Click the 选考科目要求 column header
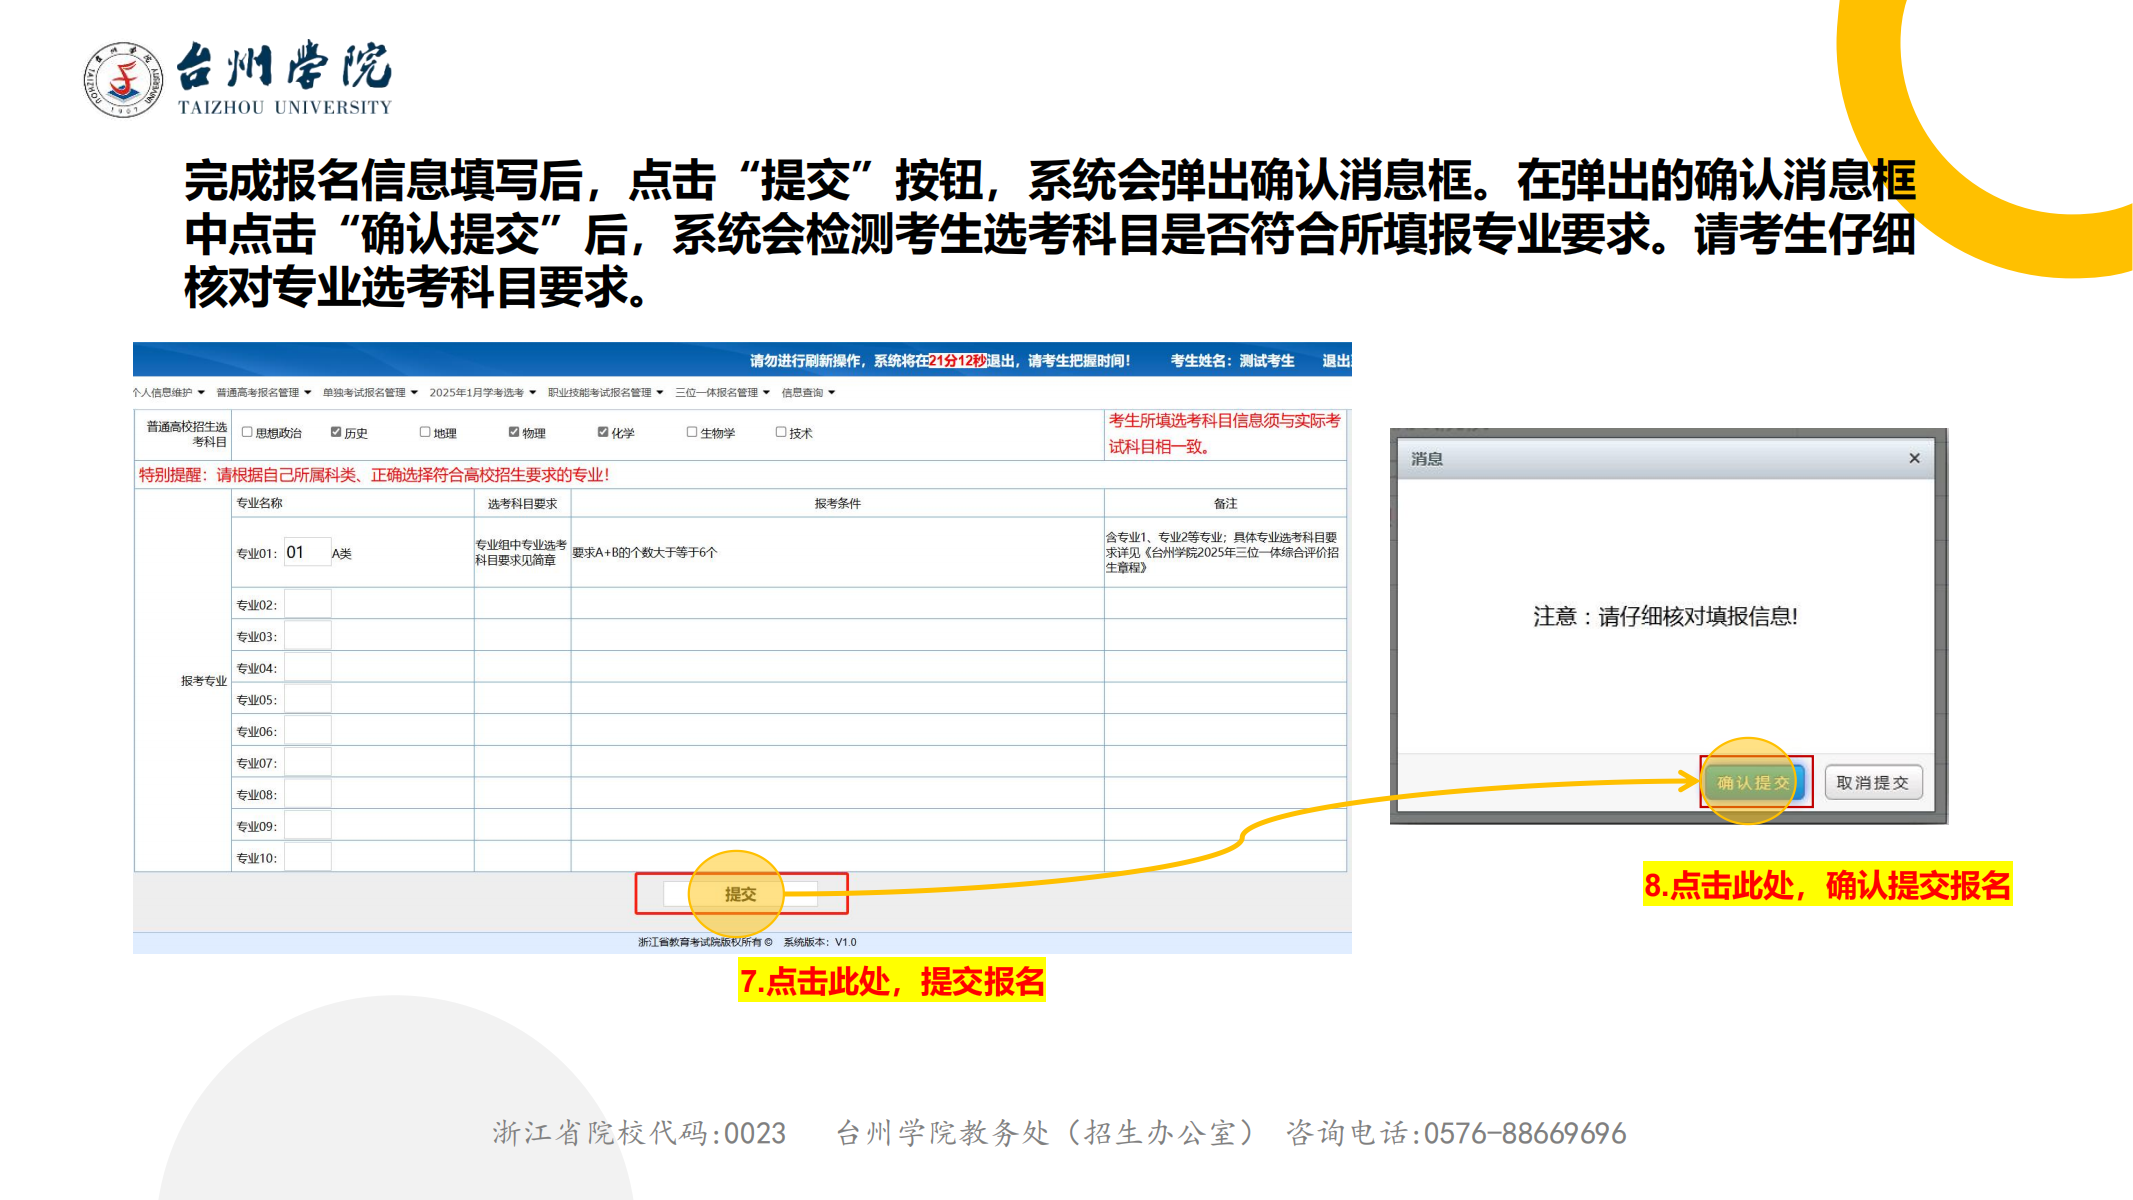 coord(522,503)
